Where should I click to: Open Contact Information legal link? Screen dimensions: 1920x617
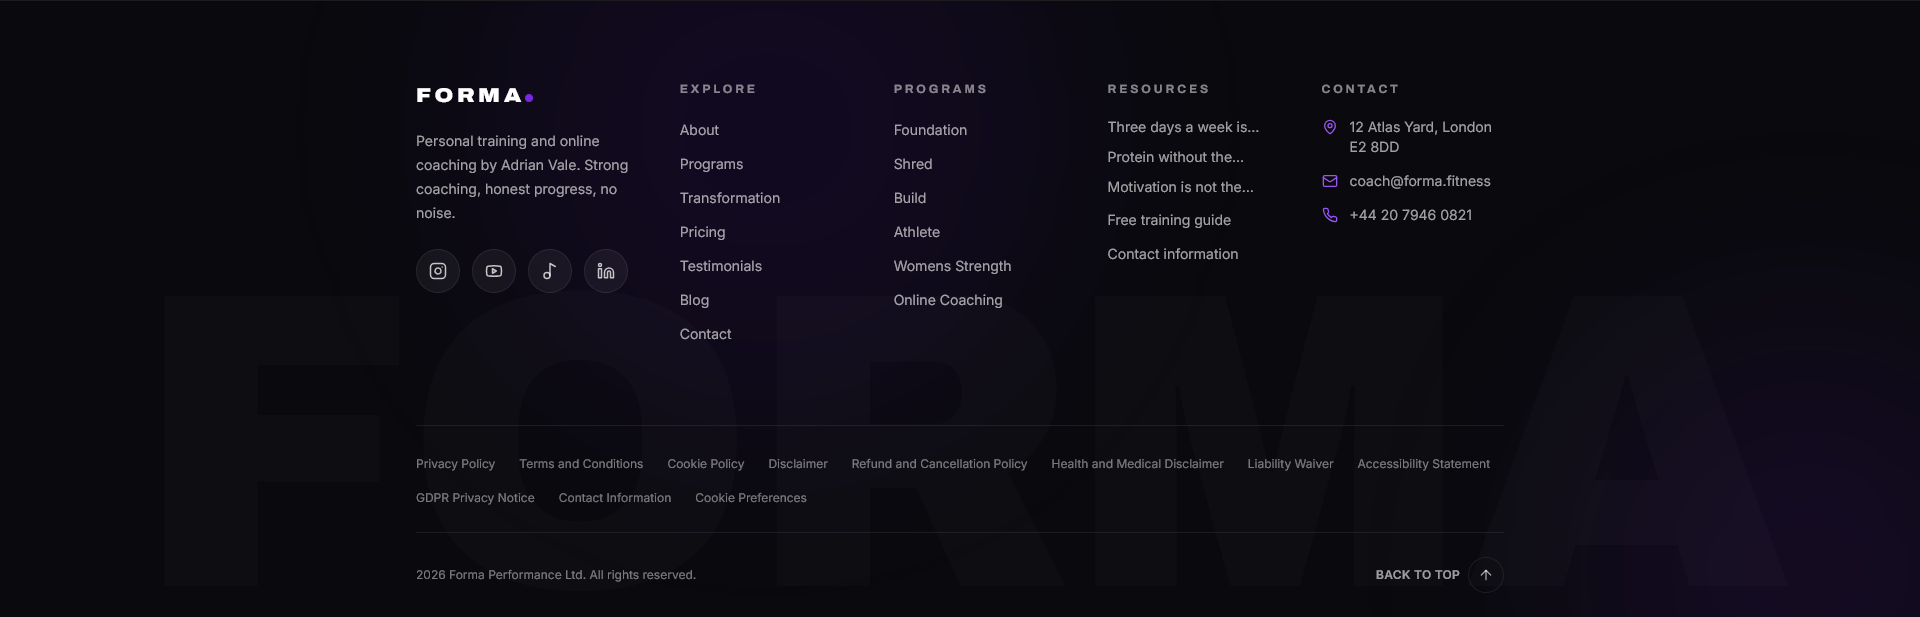(614, 498)
